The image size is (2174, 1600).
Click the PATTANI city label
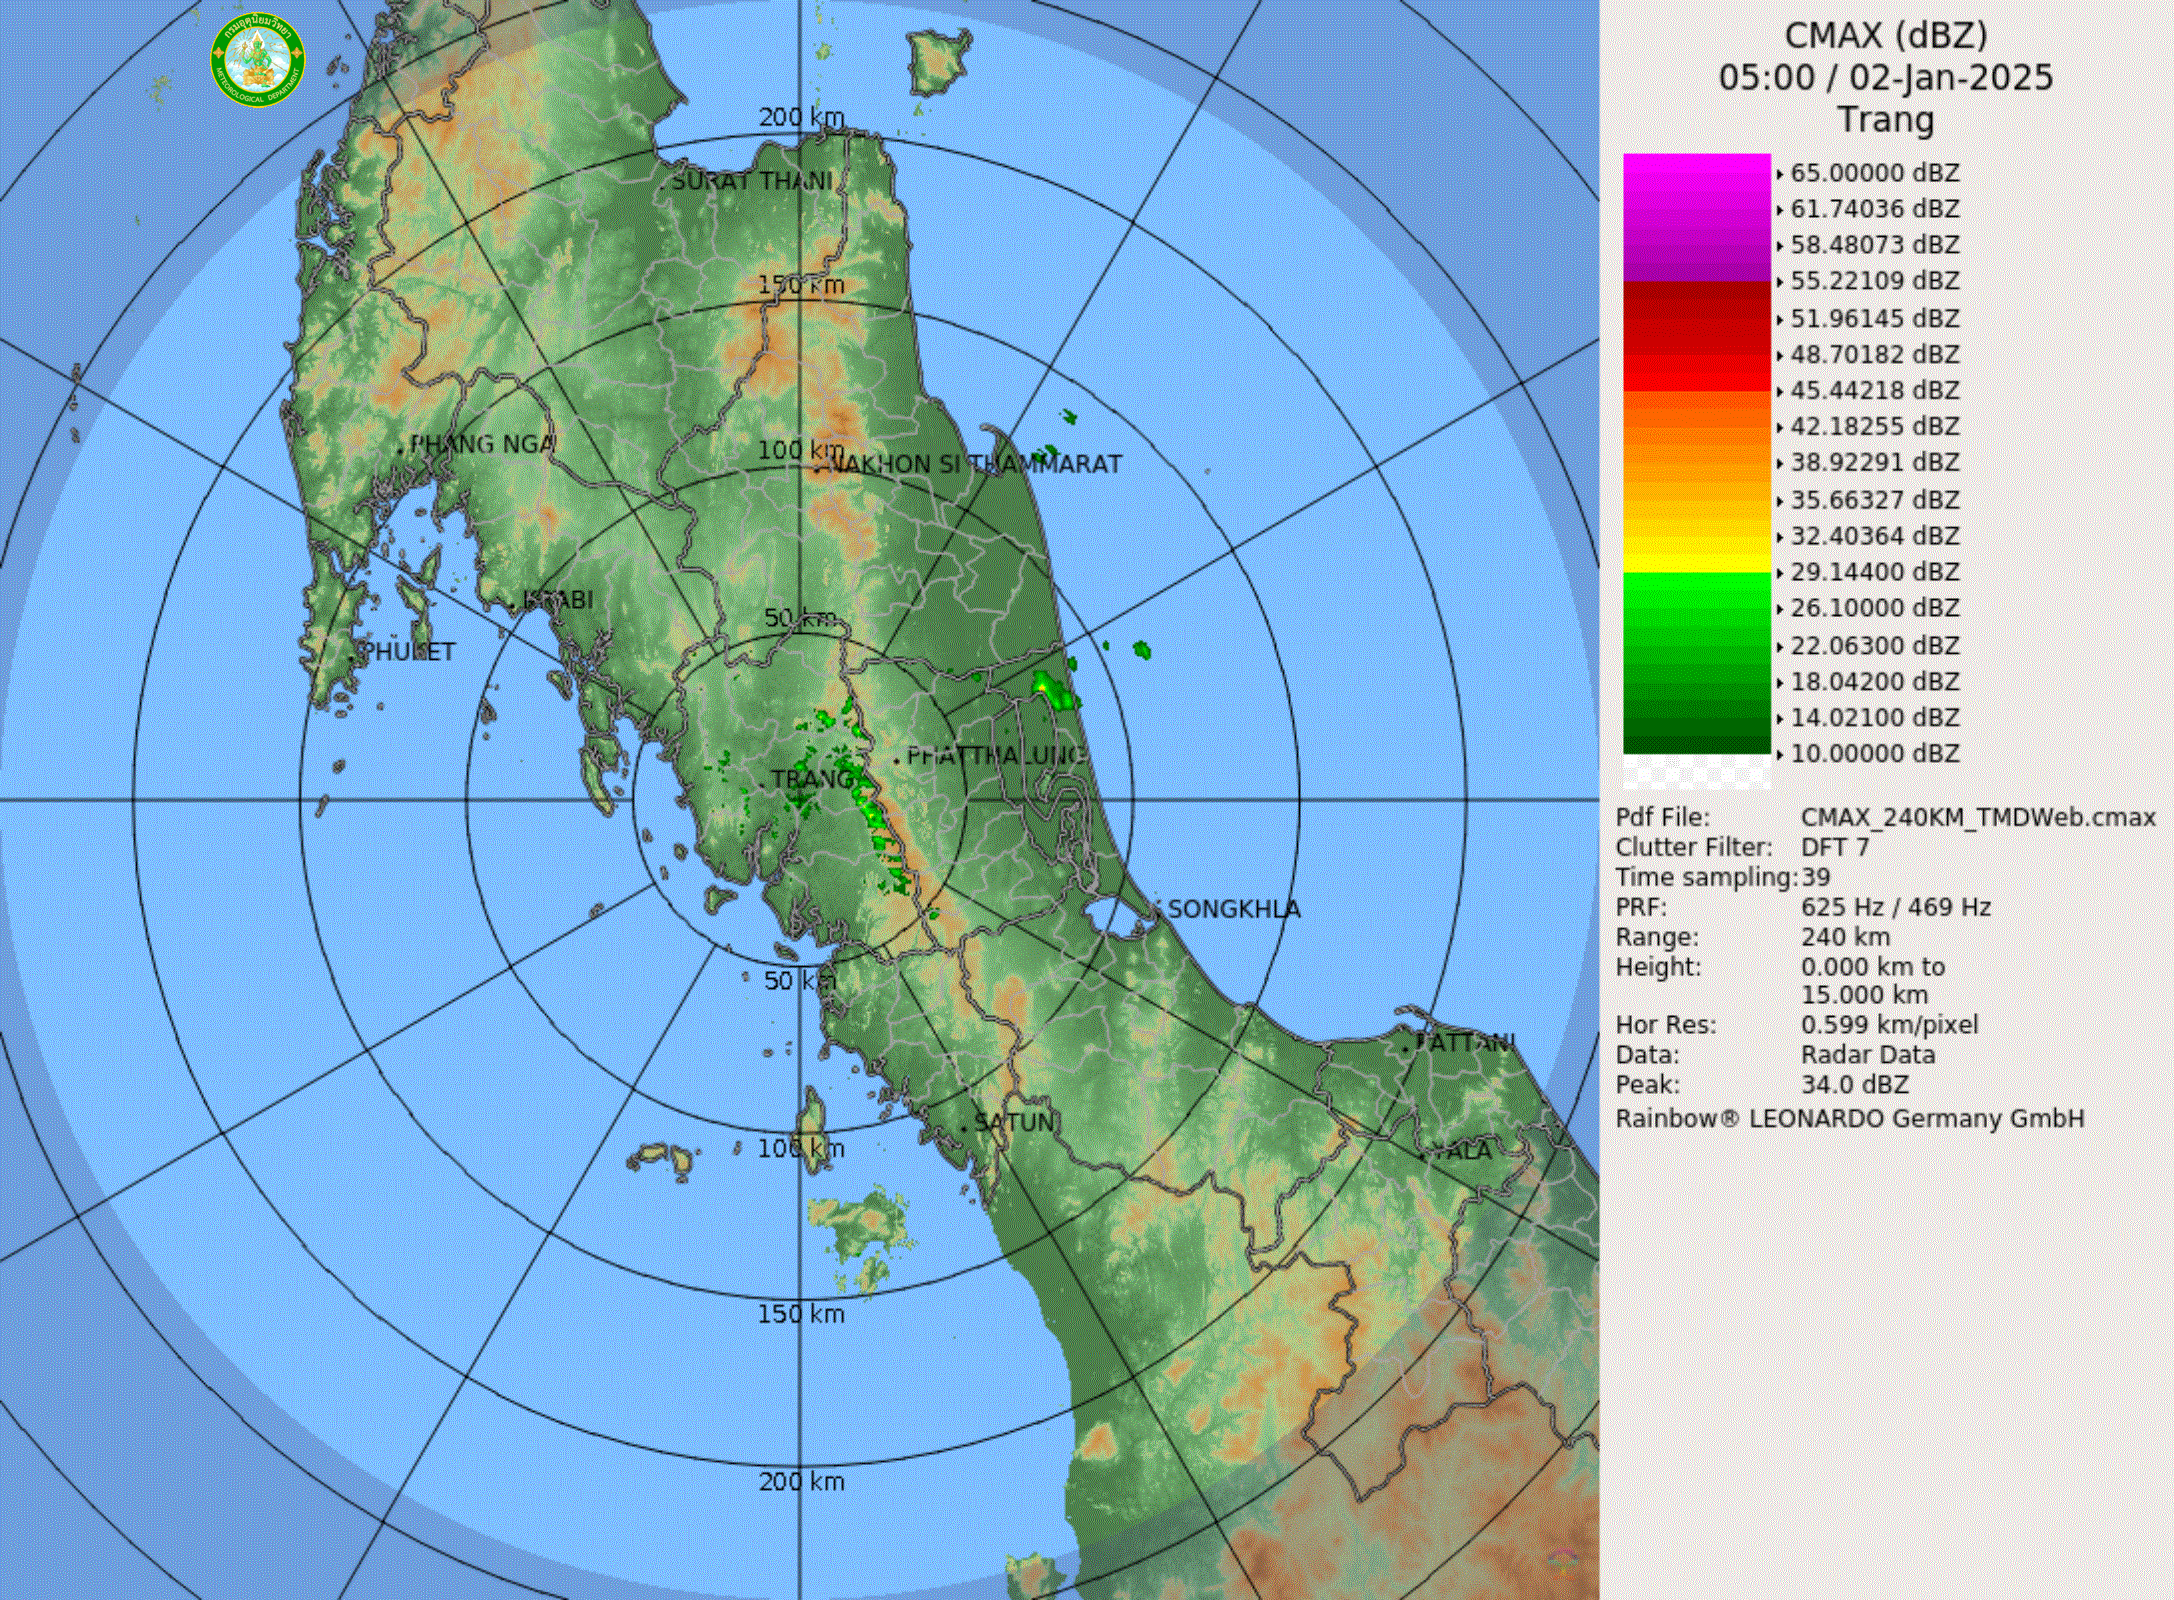(1465, 1043)
